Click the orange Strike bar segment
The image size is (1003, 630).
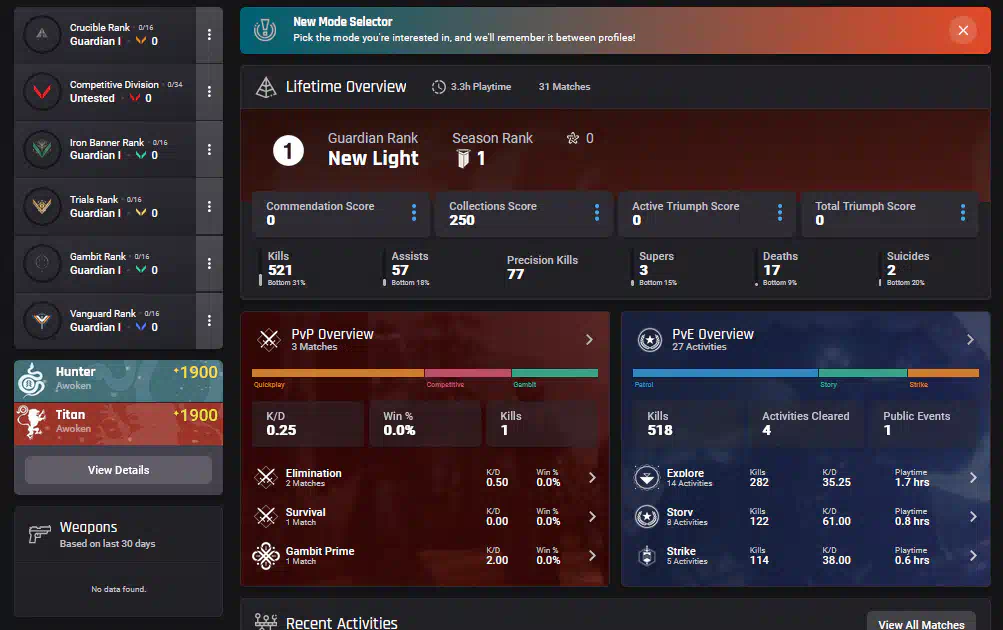click(x=944, y=373)
